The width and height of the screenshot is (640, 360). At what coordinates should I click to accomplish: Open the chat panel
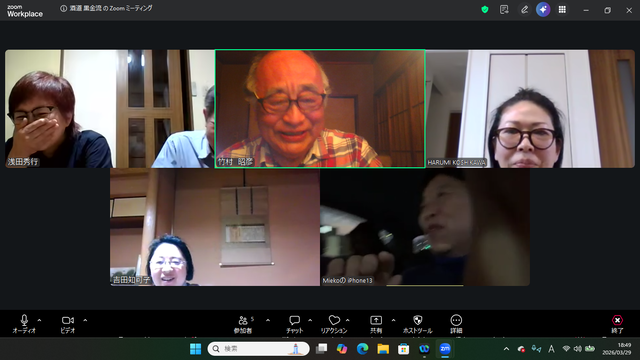(x=294, y=324)
